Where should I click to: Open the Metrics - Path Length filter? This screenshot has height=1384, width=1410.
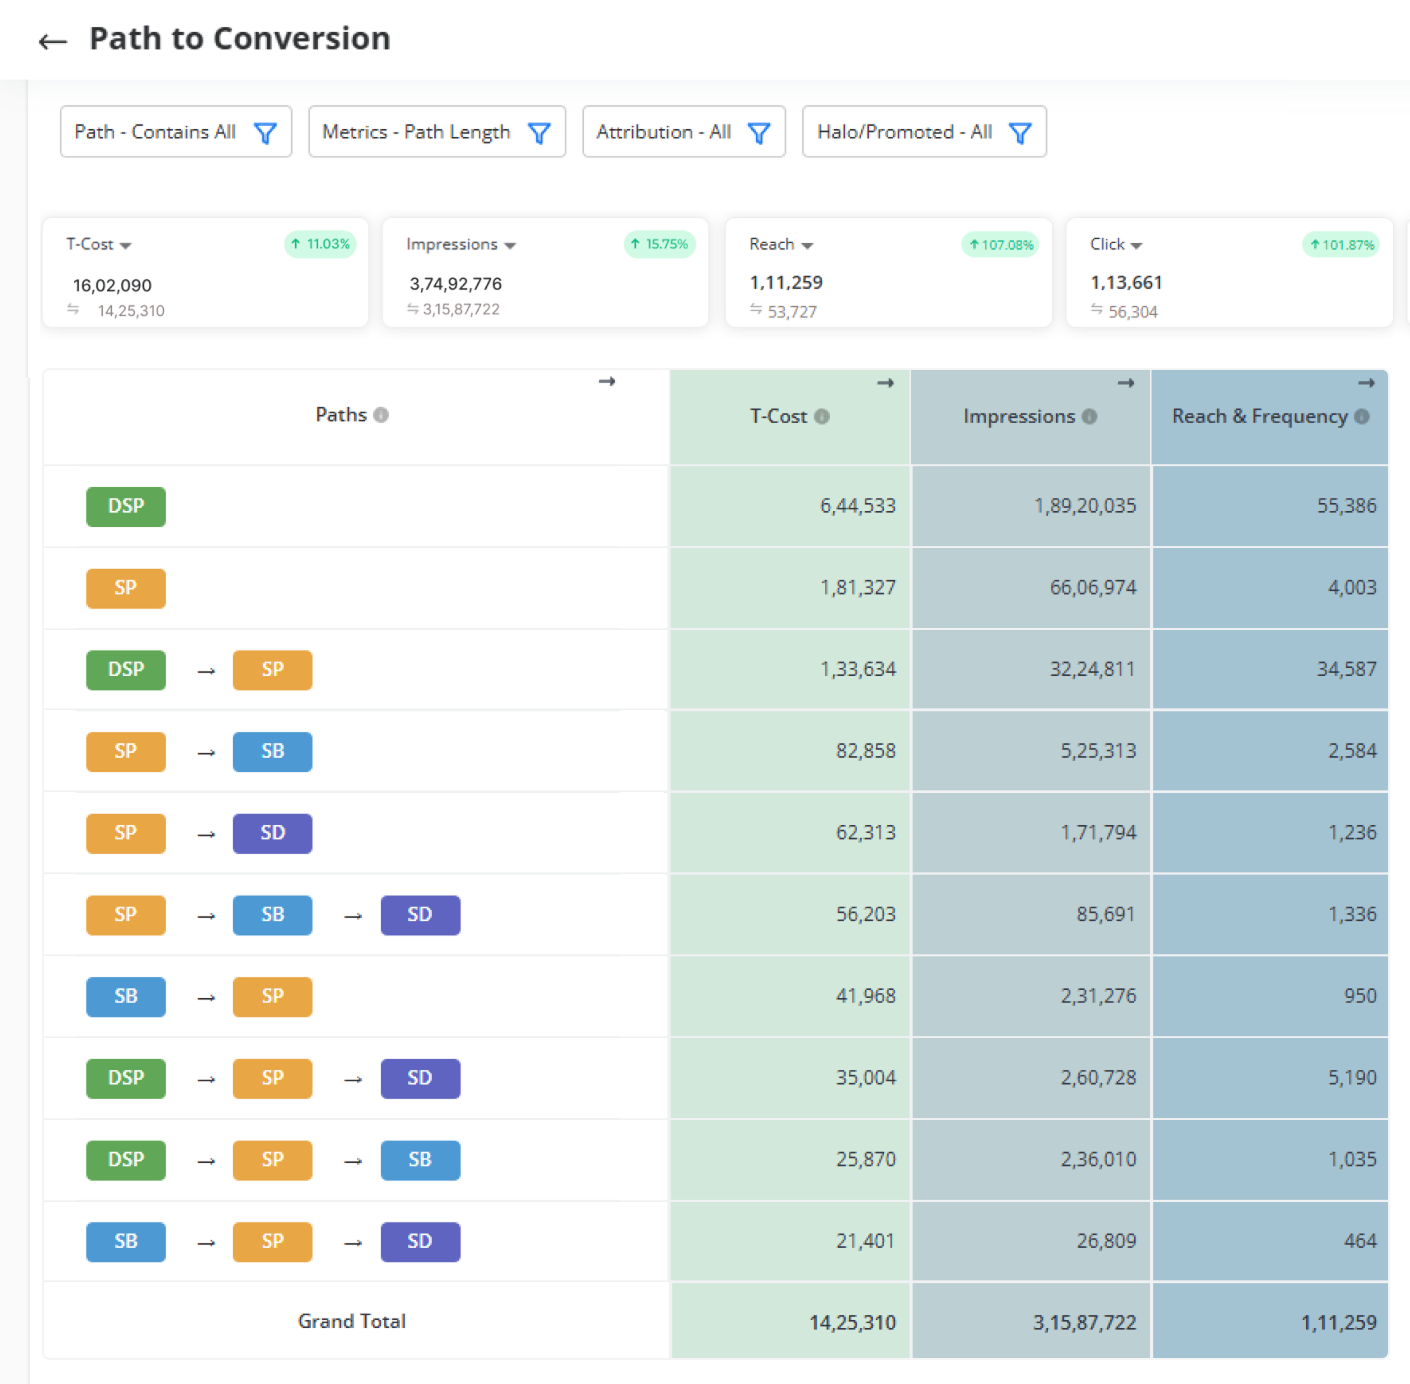[436, 132]
